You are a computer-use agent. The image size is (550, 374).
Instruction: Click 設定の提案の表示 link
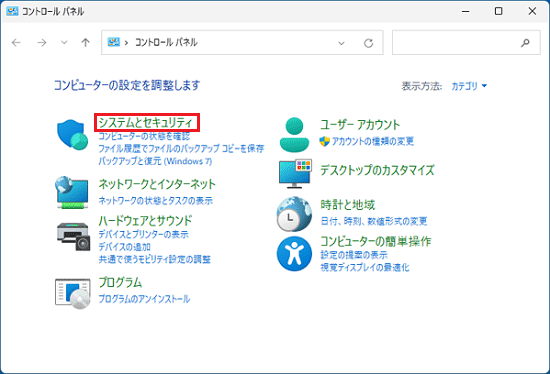click(354, 255)
